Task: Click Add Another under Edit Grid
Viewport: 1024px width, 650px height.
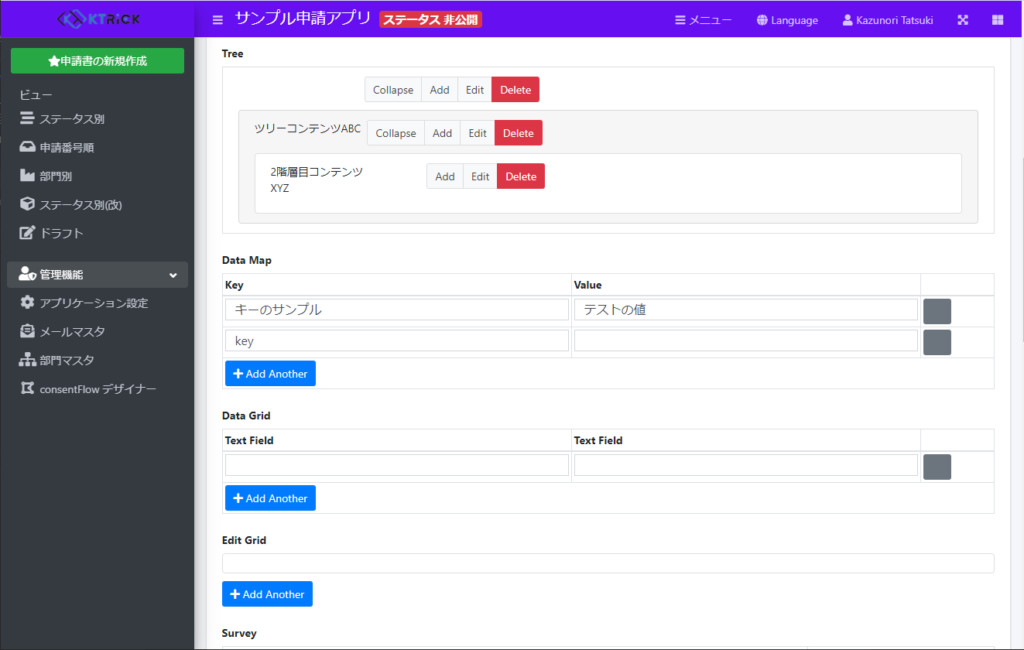Action: [x=267, y=594]
